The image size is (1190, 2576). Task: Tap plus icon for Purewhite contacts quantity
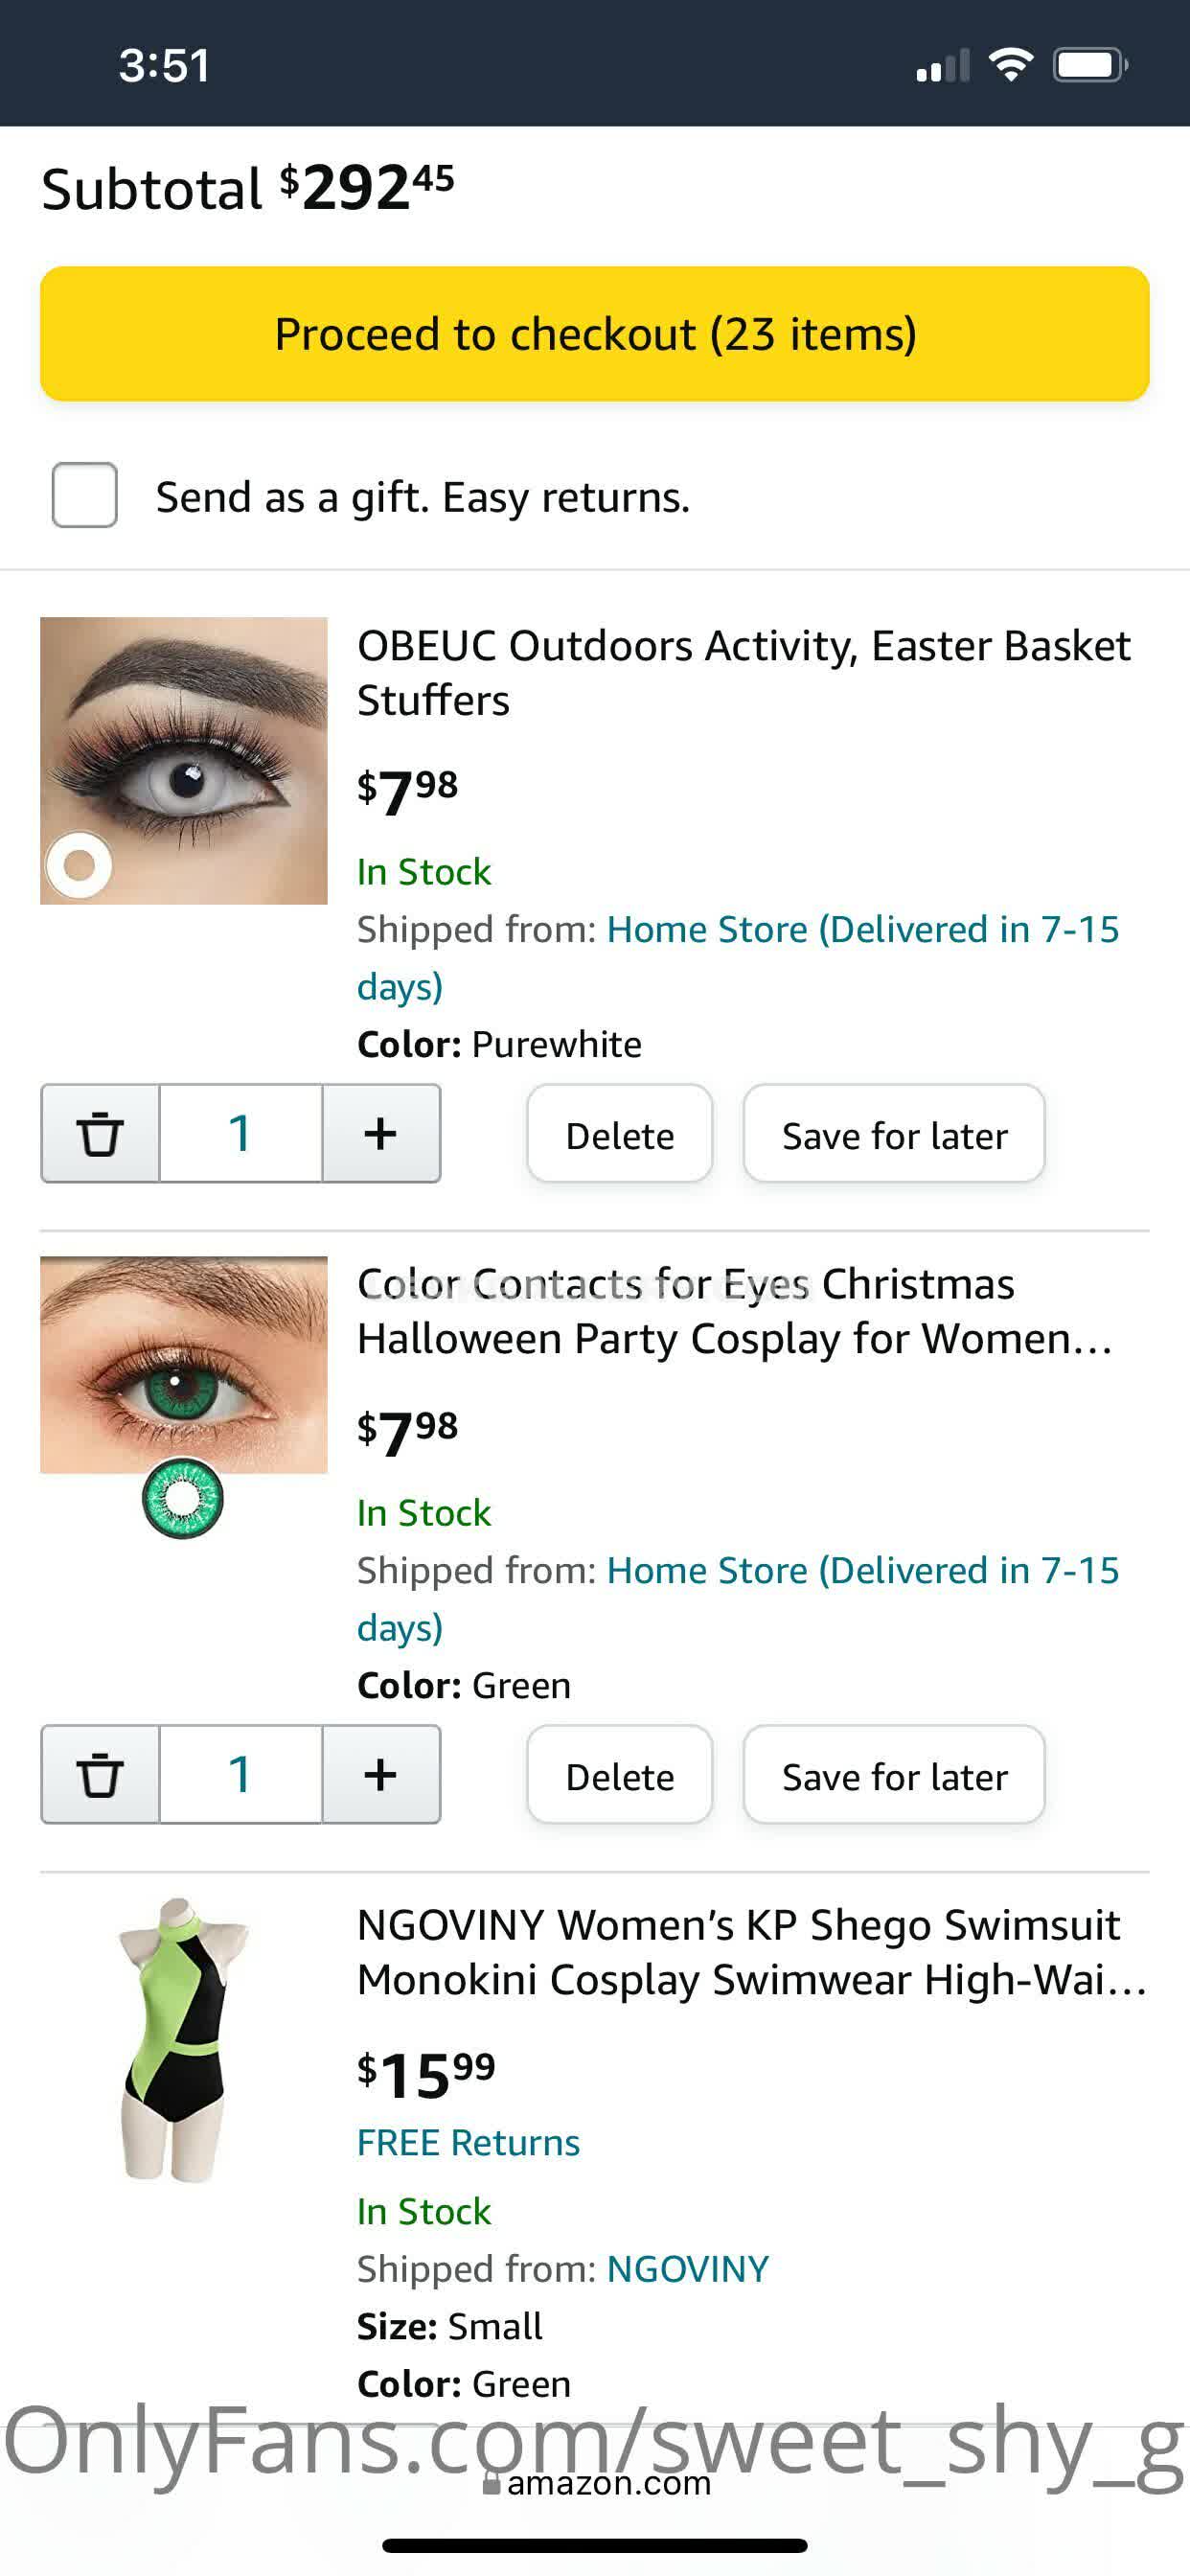(x=380, y=1133)
